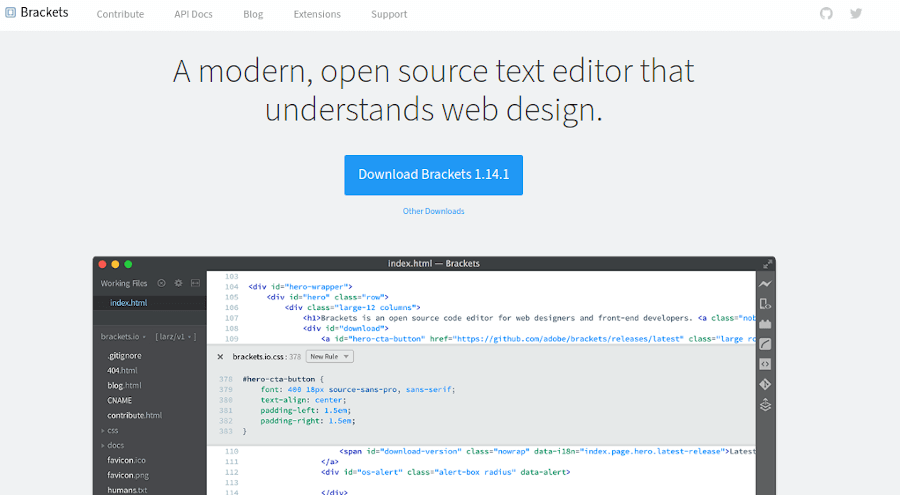Click the yellow minimize window dot
The image size is (900, 495).
(x=115, y=264)
